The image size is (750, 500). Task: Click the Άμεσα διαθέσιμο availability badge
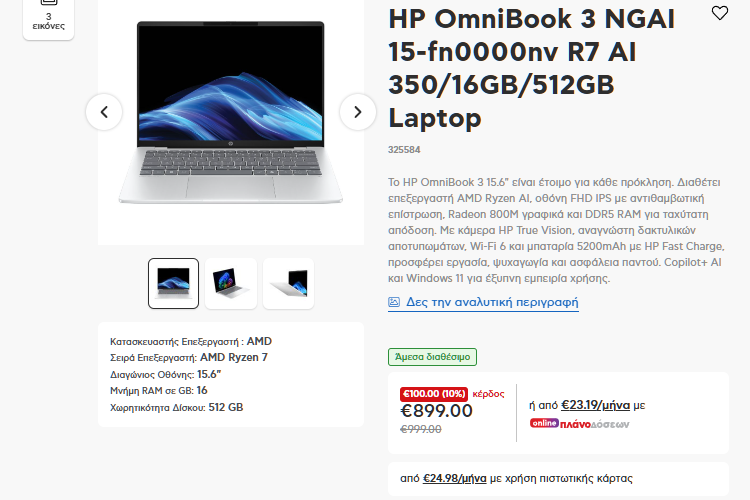[432, 357]
